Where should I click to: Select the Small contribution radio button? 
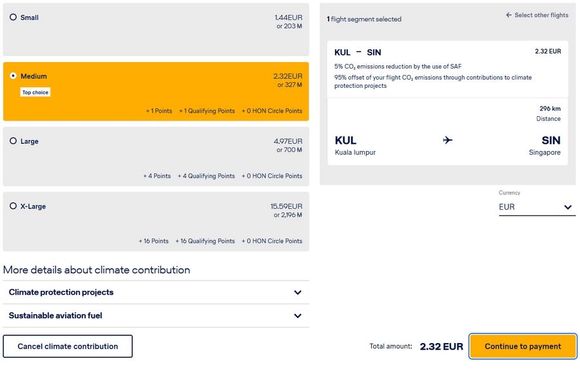tap(13, 17)
